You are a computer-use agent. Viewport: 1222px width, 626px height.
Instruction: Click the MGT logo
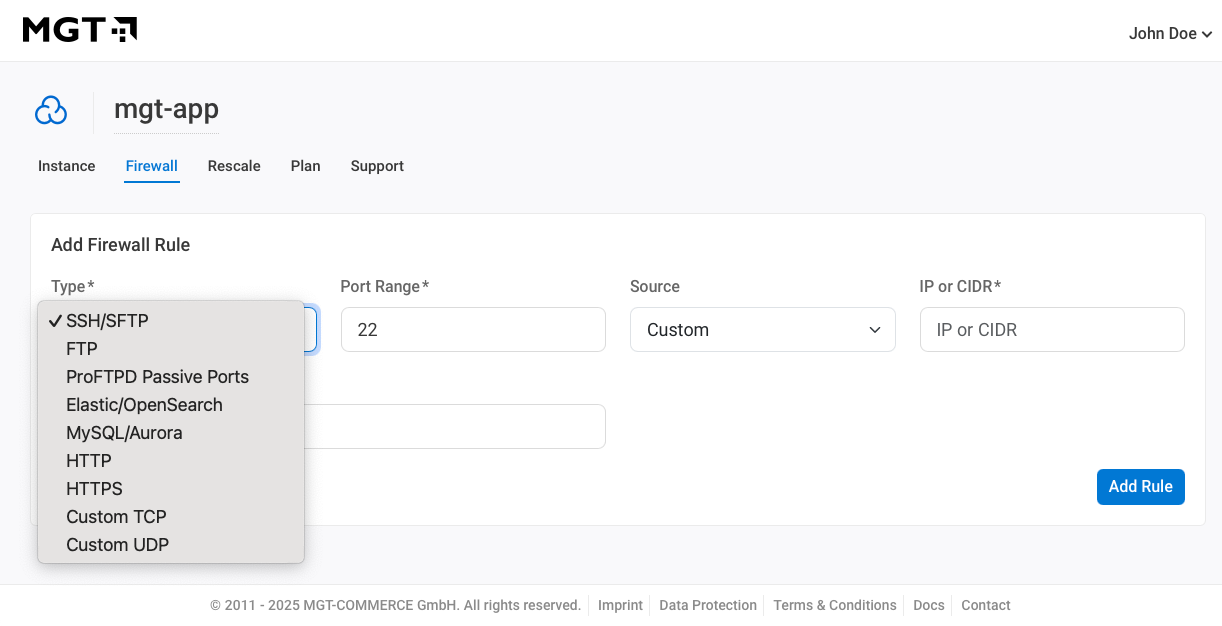[80, 30]
